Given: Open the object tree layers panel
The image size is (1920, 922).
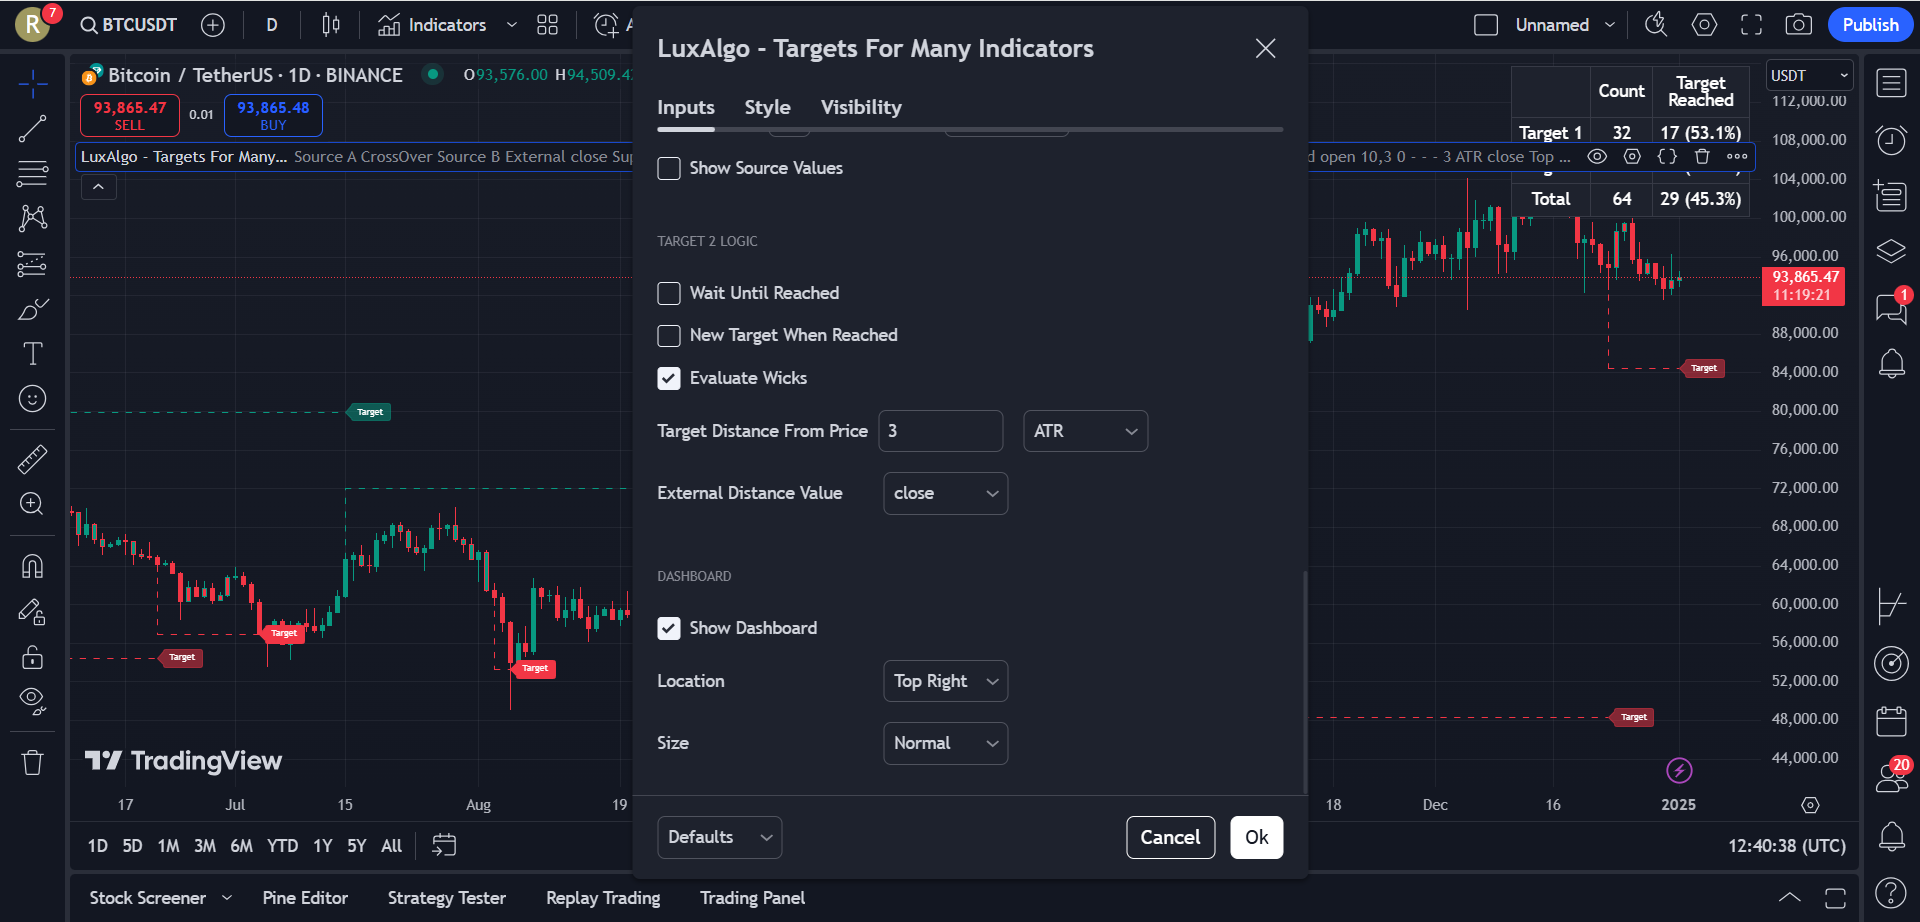Looking at the screenshot, I should [x=1891, y=251].
